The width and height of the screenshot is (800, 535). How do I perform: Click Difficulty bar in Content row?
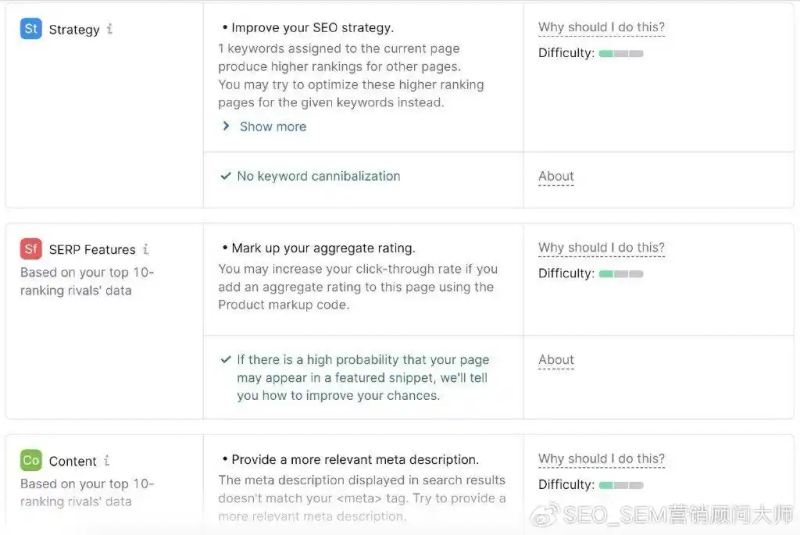coord(621,484)
